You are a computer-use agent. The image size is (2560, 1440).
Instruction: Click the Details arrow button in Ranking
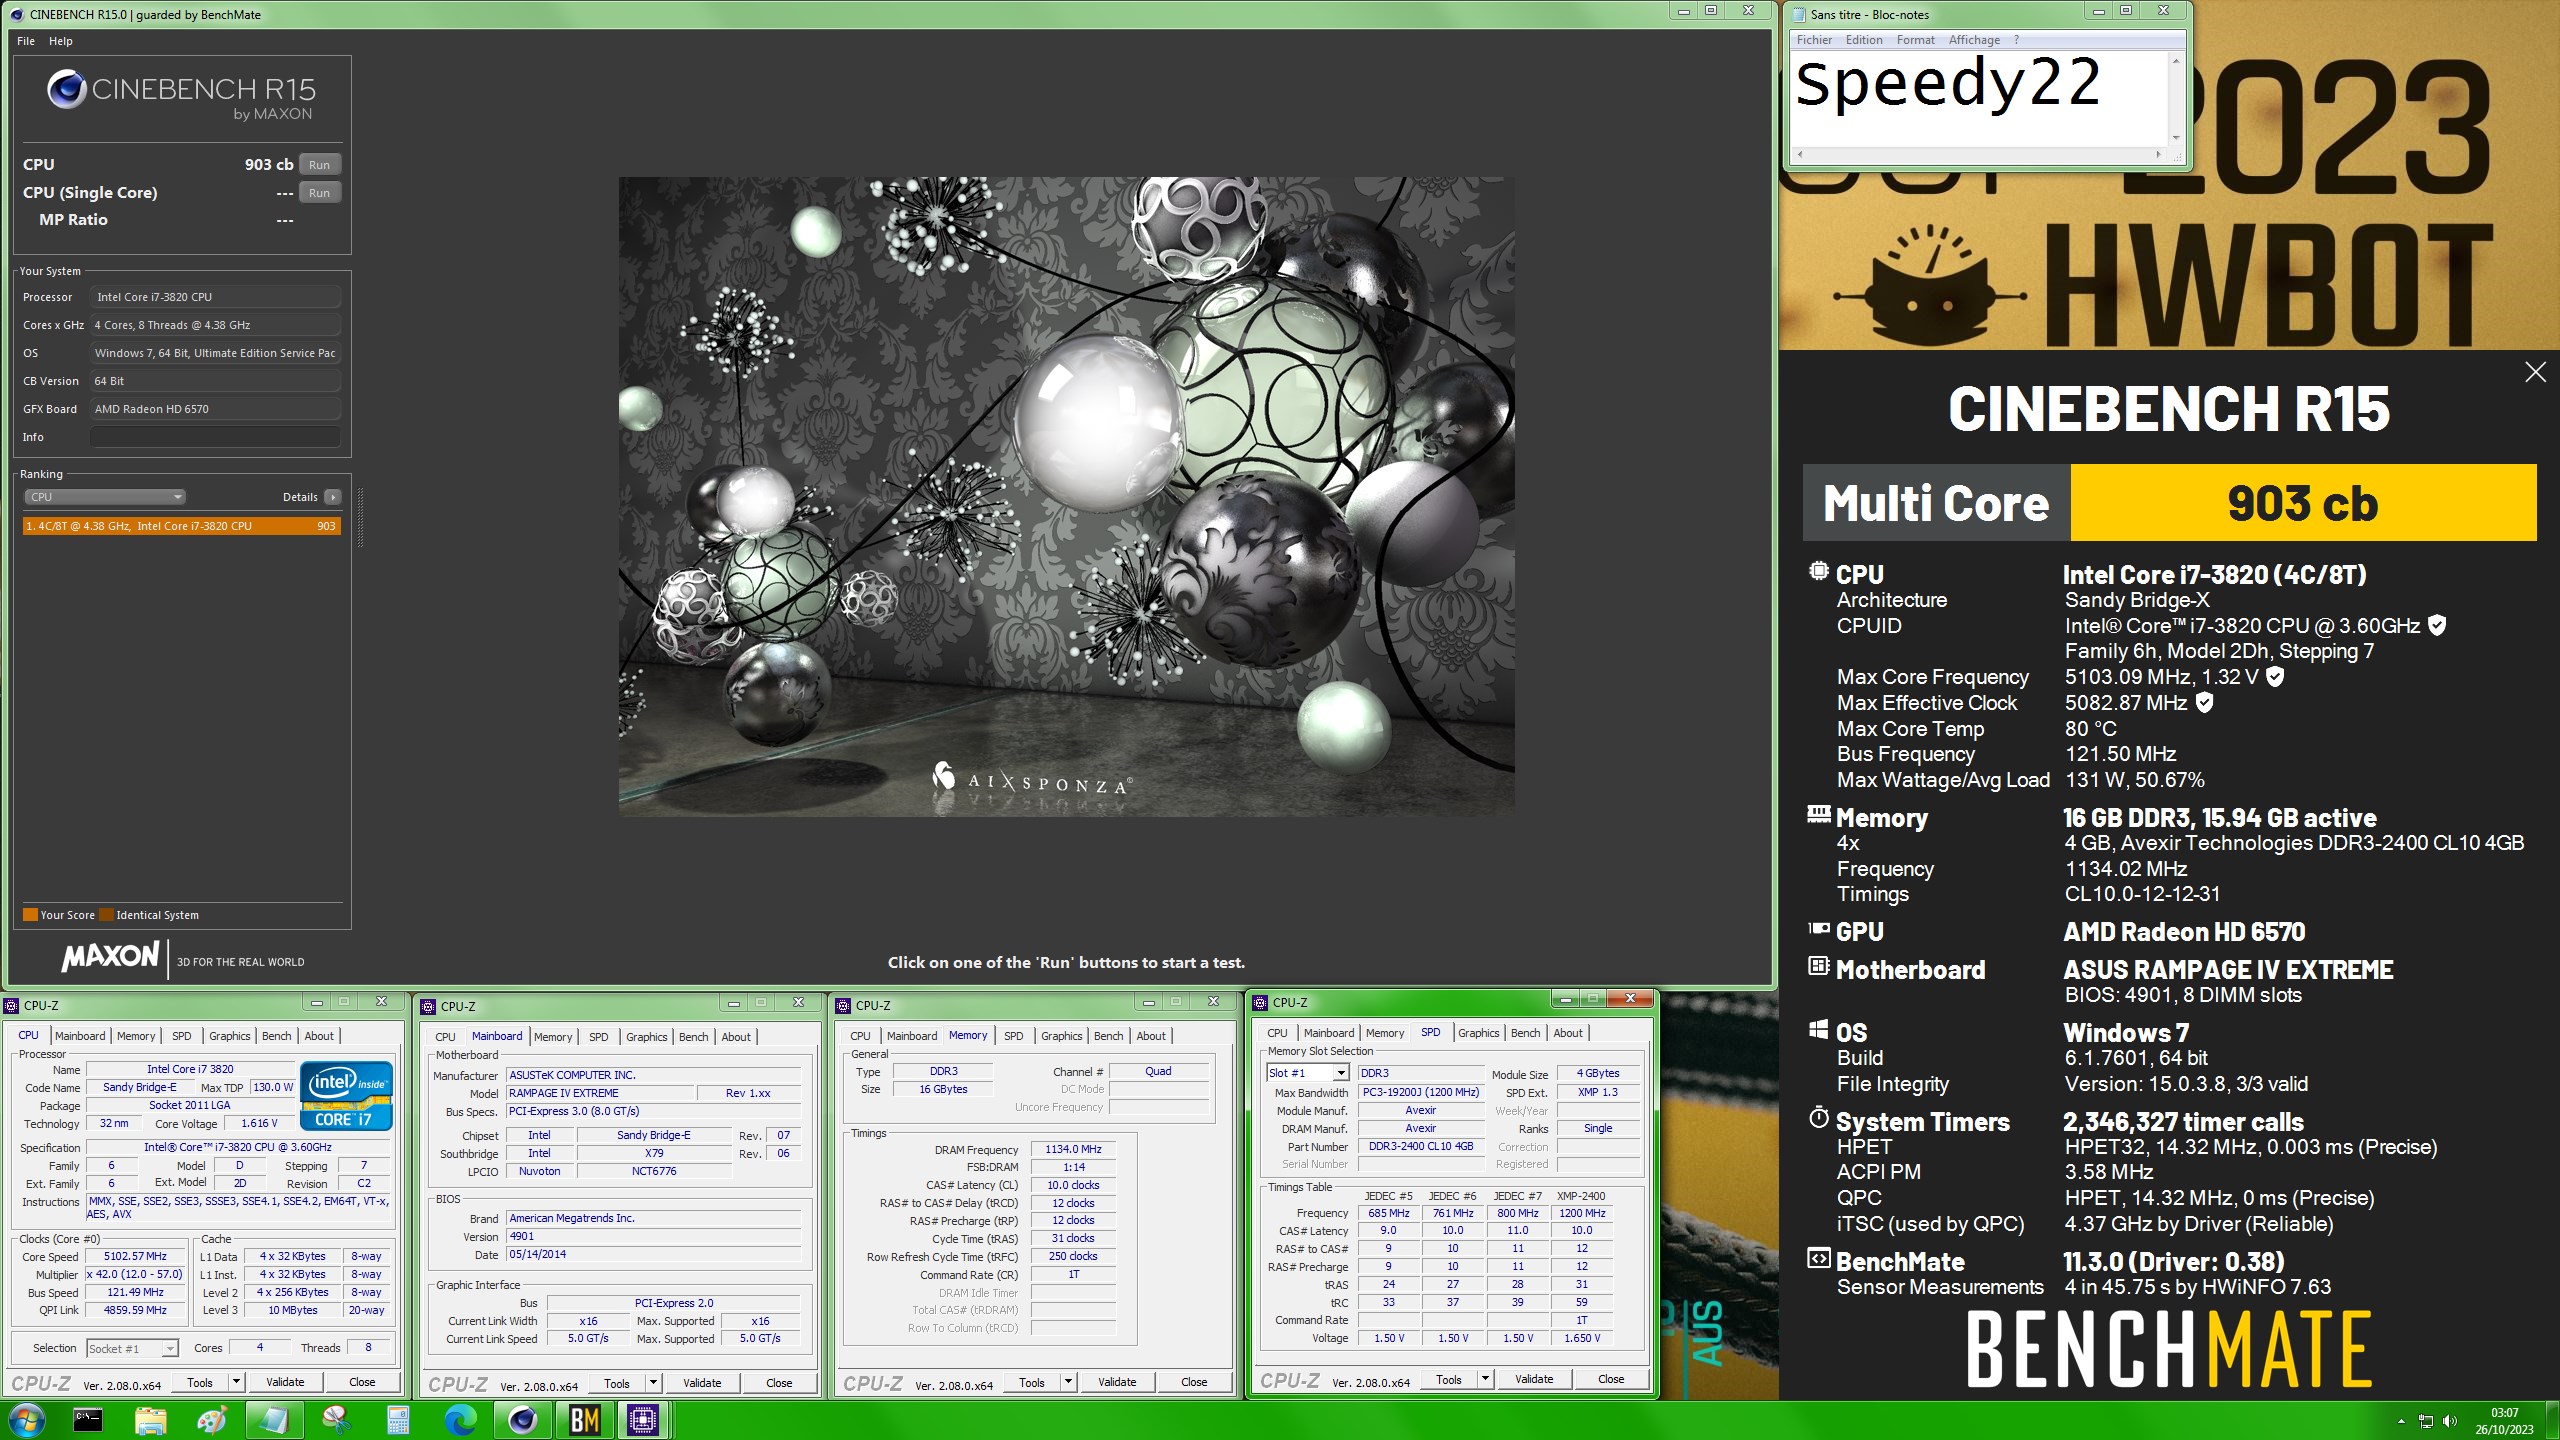[x=333, y=497]
